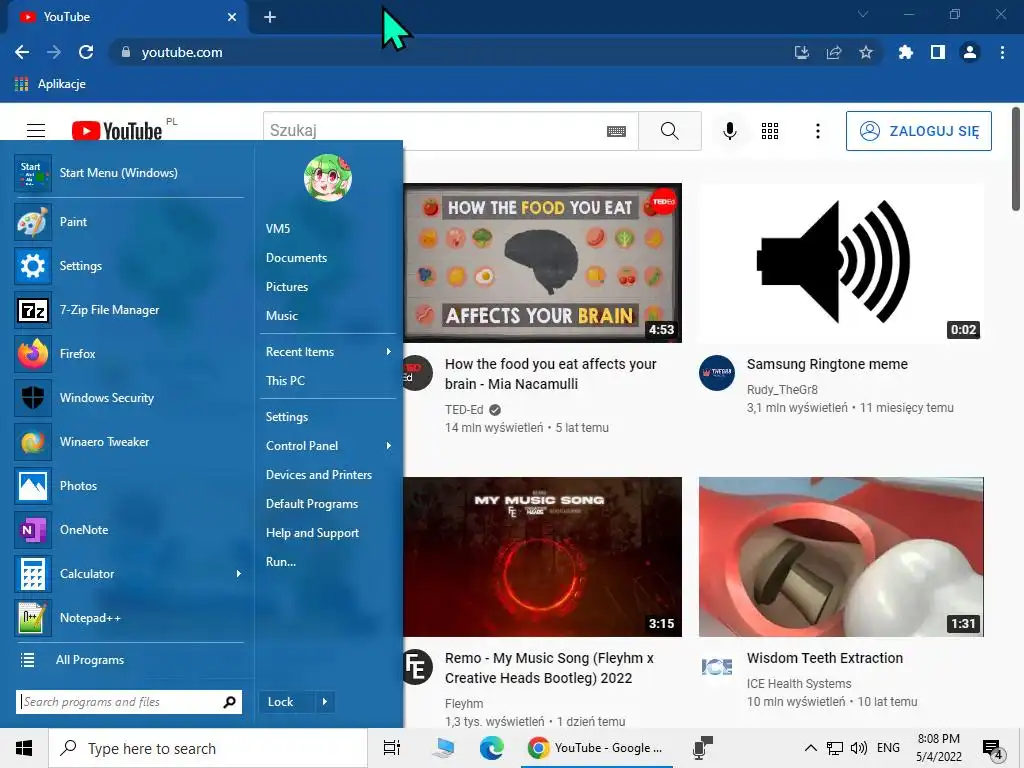Click Search programs and files box
Image resolution: width=1024 pixels, height=768 pixels.
pos(129,702)
